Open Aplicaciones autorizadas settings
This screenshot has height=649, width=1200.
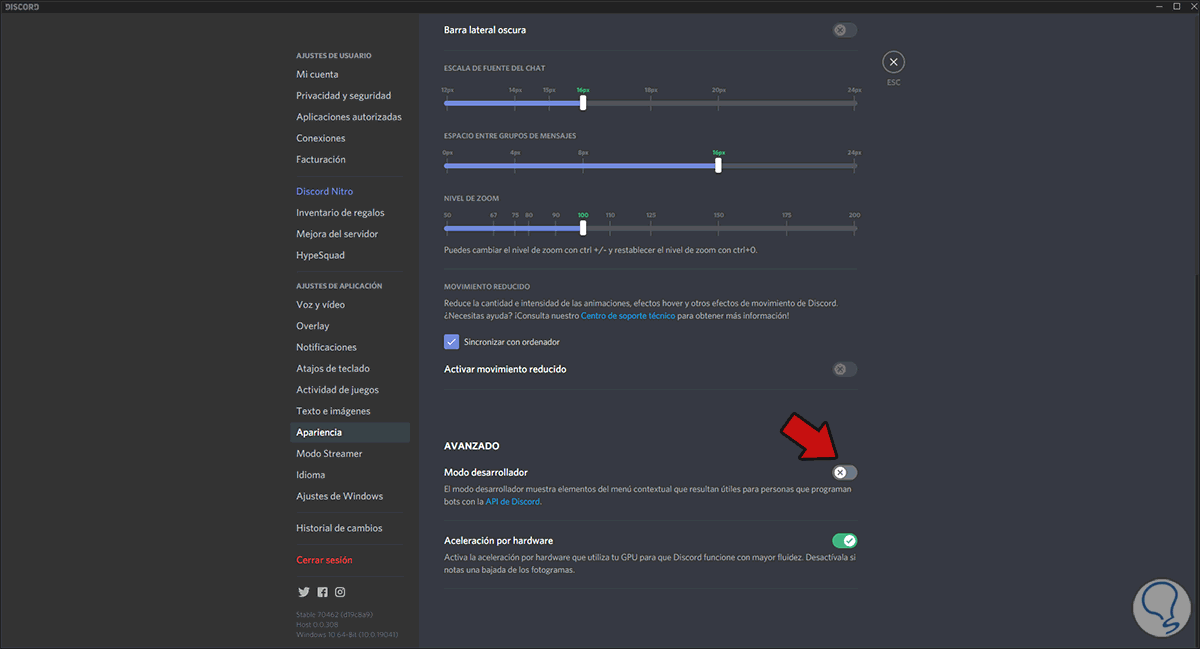point(350,117)
